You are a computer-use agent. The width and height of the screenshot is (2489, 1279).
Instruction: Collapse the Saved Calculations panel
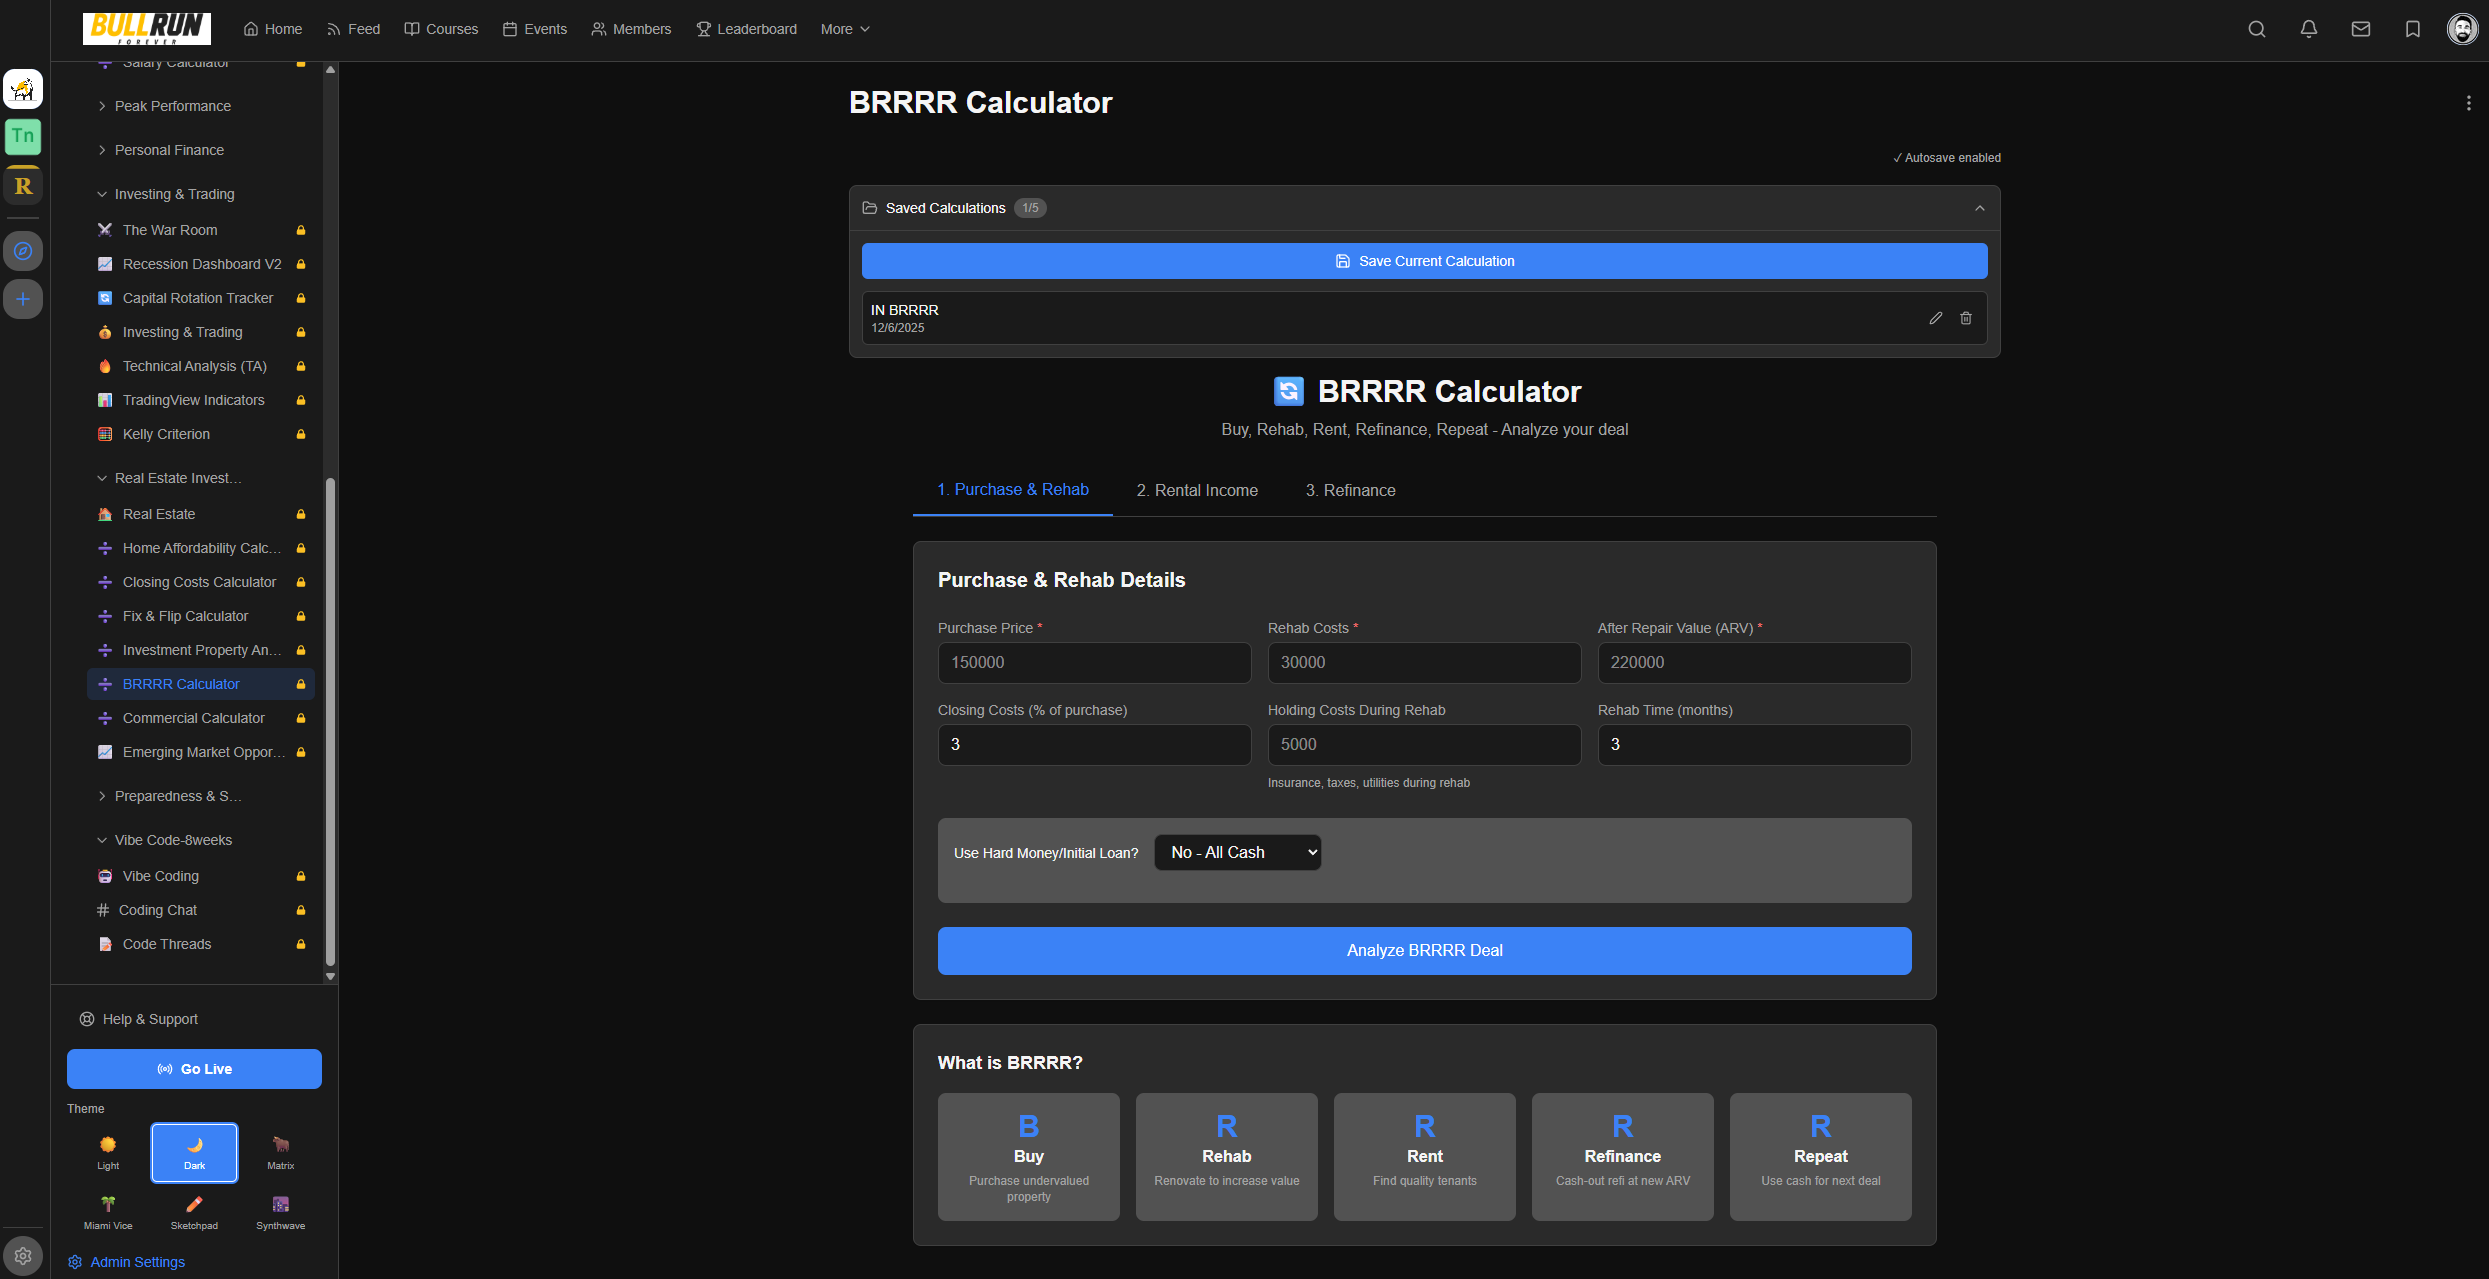(x=1980, y=208)
